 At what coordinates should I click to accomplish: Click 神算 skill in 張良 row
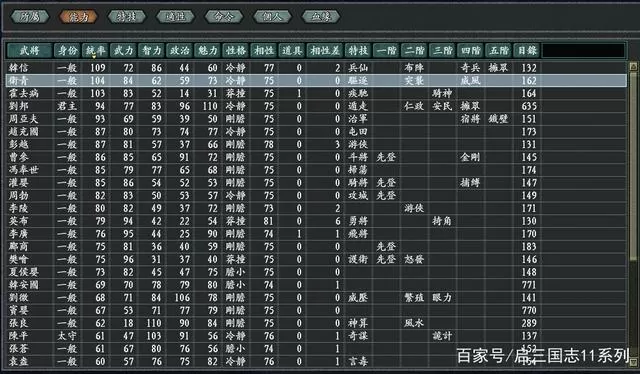(358, 323)
